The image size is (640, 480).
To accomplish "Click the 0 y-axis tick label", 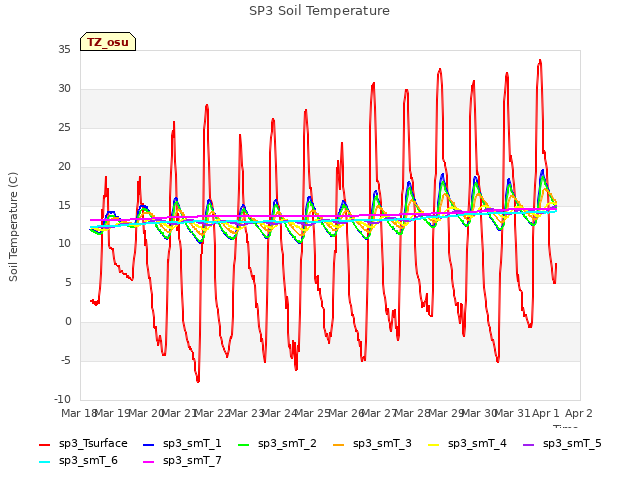I will tap(68, 322).
